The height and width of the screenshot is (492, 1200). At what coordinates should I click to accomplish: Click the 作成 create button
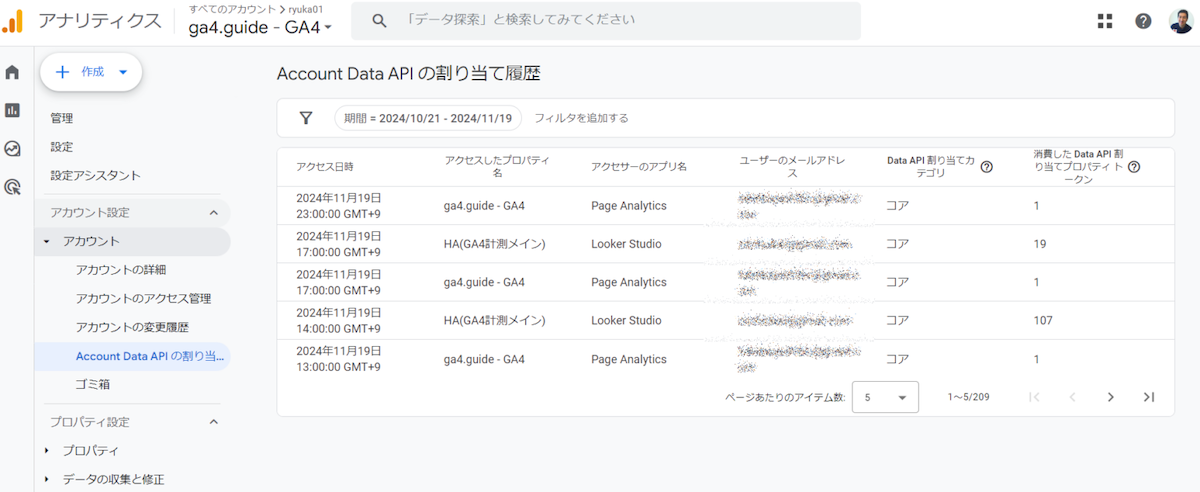91,72
